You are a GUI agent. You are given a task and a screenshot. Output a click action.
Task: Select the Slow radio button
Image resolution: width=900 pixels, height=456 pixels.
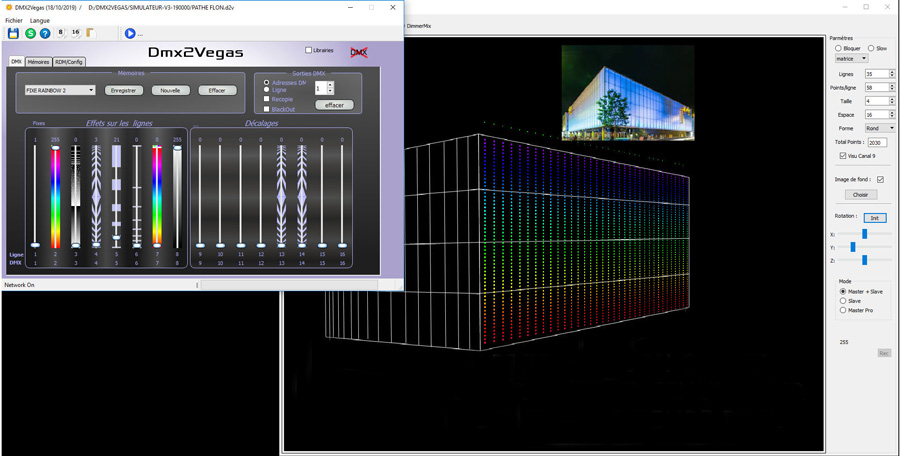(871, 49)
